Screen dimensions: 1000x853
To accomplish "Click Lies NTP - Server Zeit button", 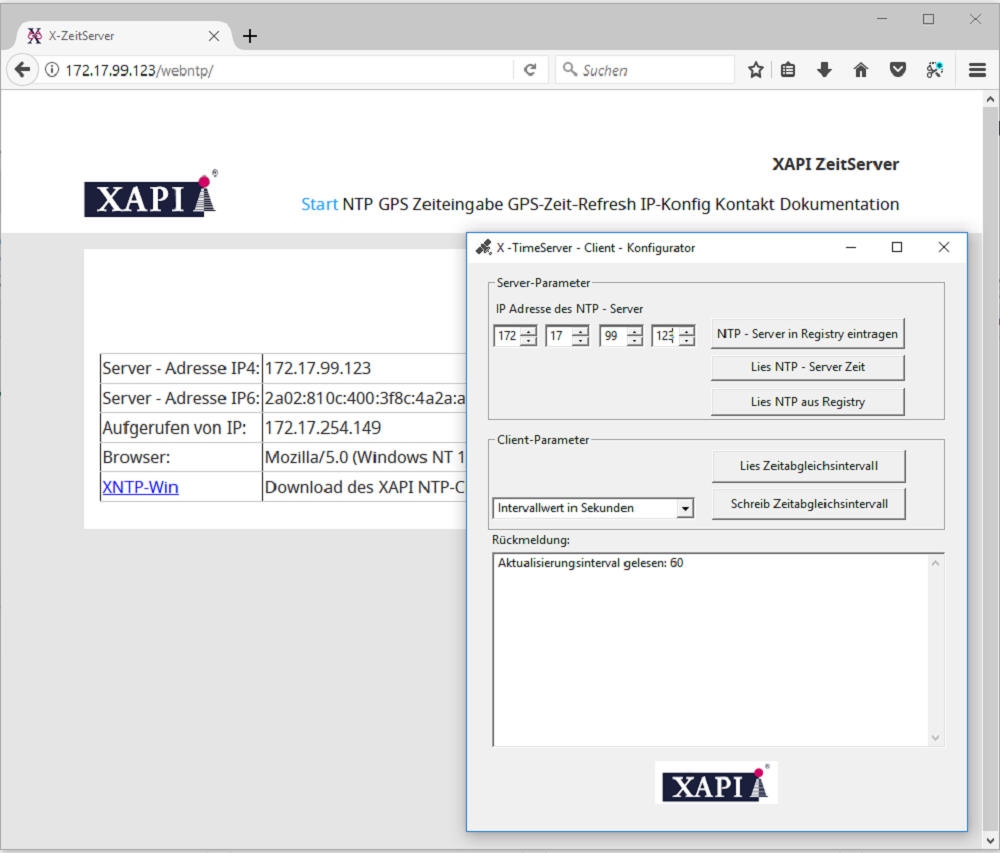I will click(807, 367).
